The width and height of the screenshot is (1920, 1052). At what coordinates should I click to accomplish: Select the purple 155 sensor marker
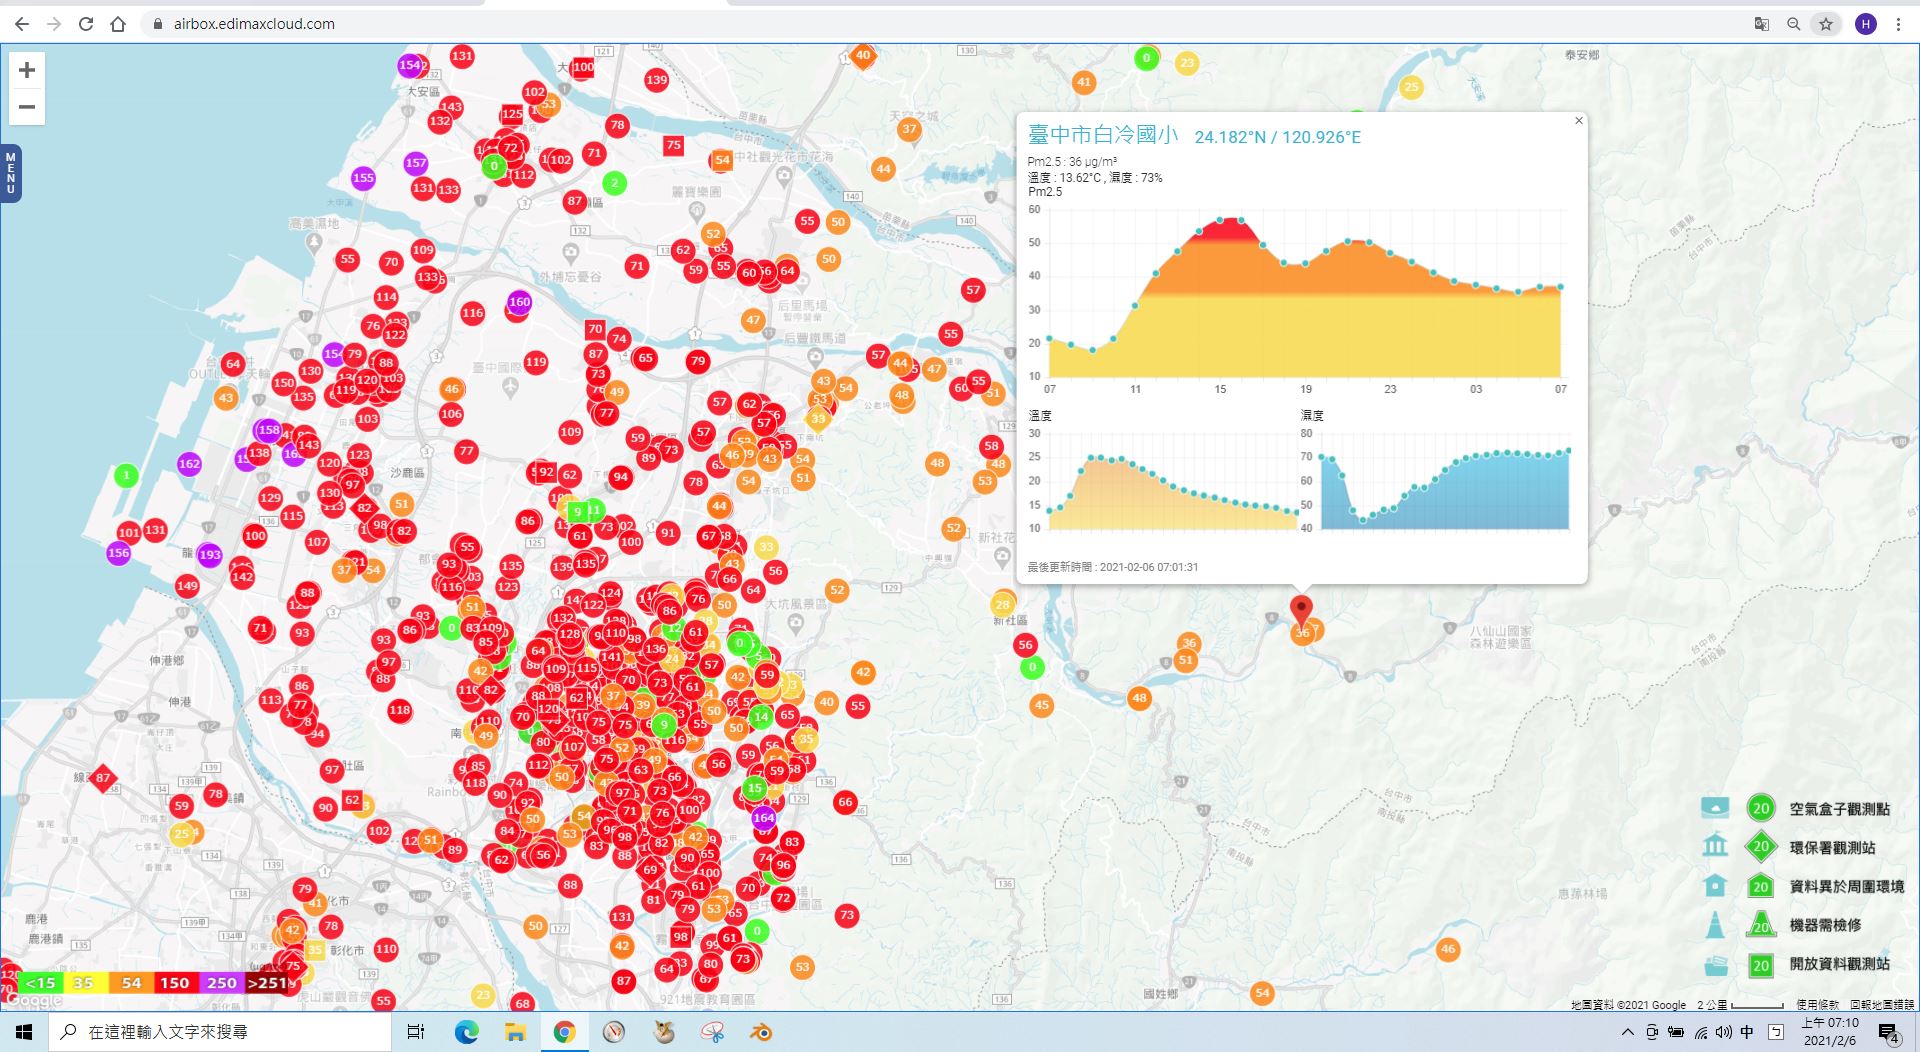pos(363,178)
